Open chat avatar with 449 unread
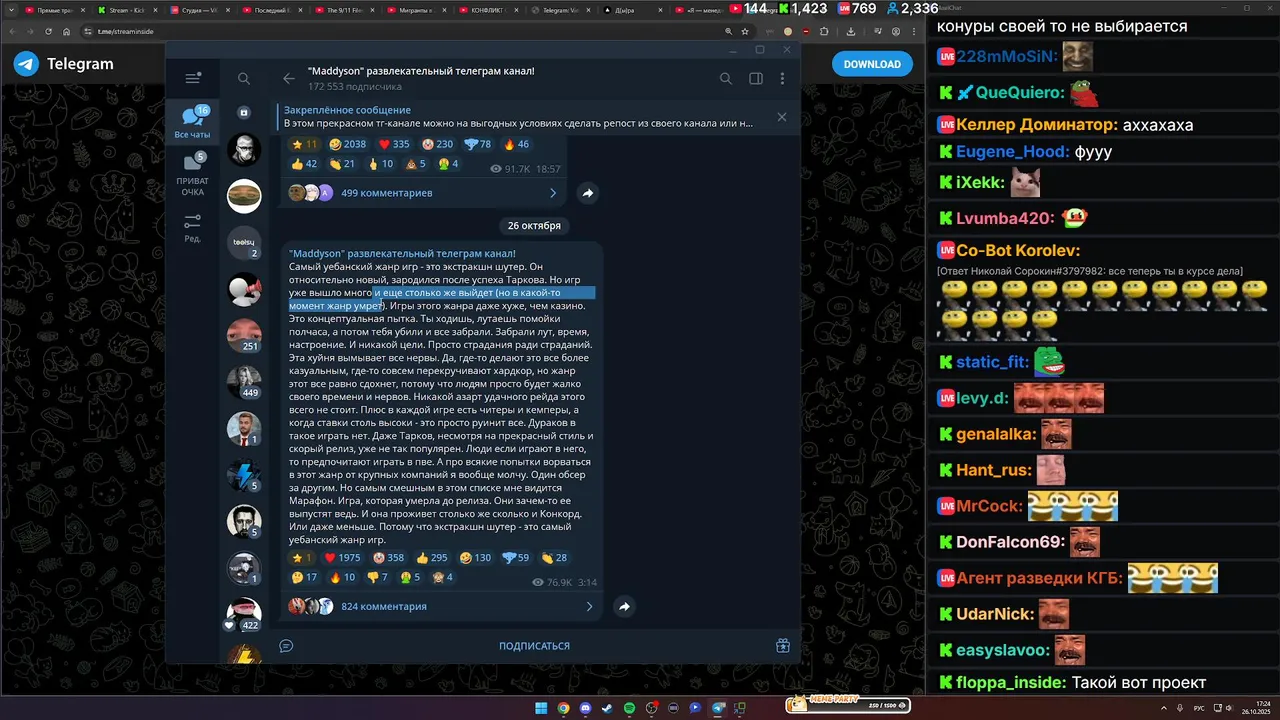Image resolution: width=1280 pixels, height=720 pixels. pos(244,382)
